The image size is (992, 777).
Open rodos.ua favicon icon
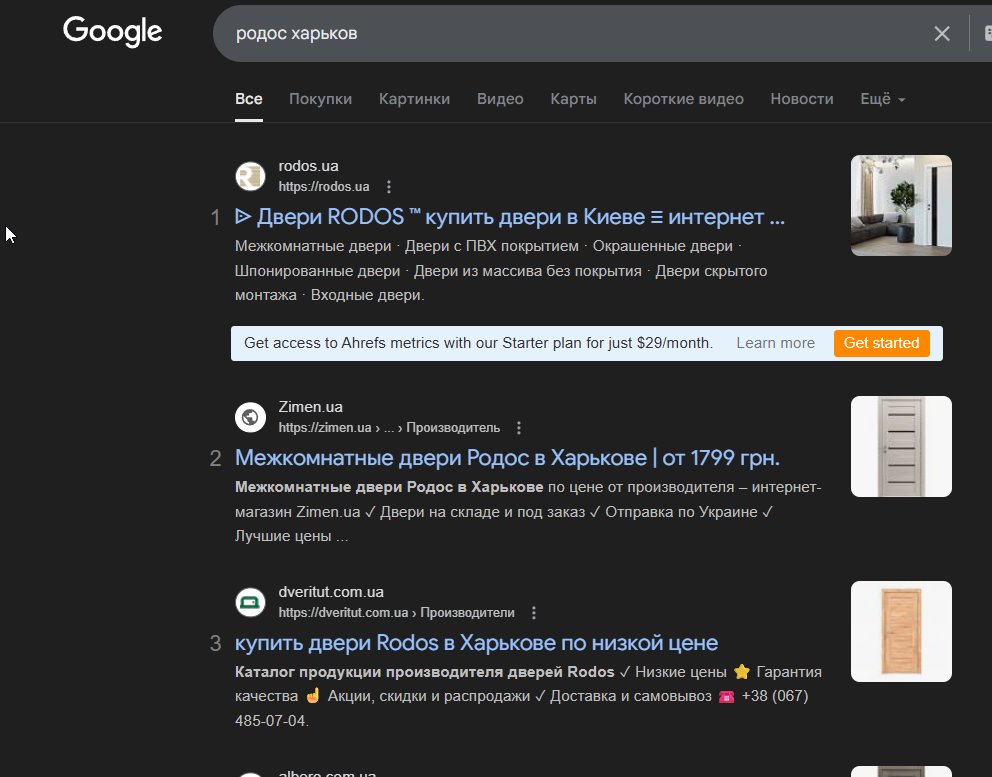[x=251, y=176]
